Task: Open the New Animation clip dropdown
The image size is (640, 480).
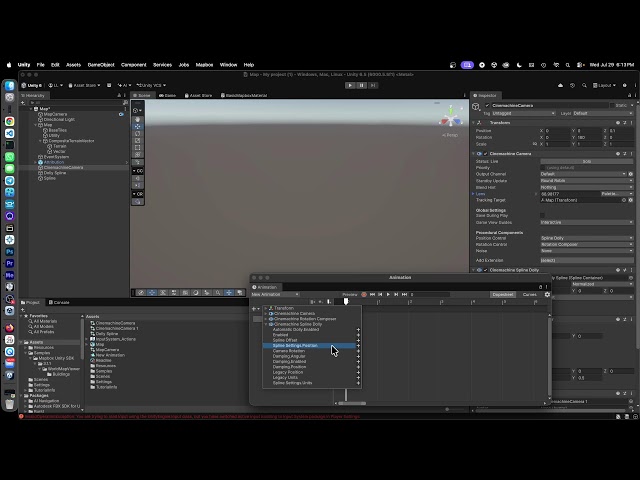Action: (x=275, y=294)
